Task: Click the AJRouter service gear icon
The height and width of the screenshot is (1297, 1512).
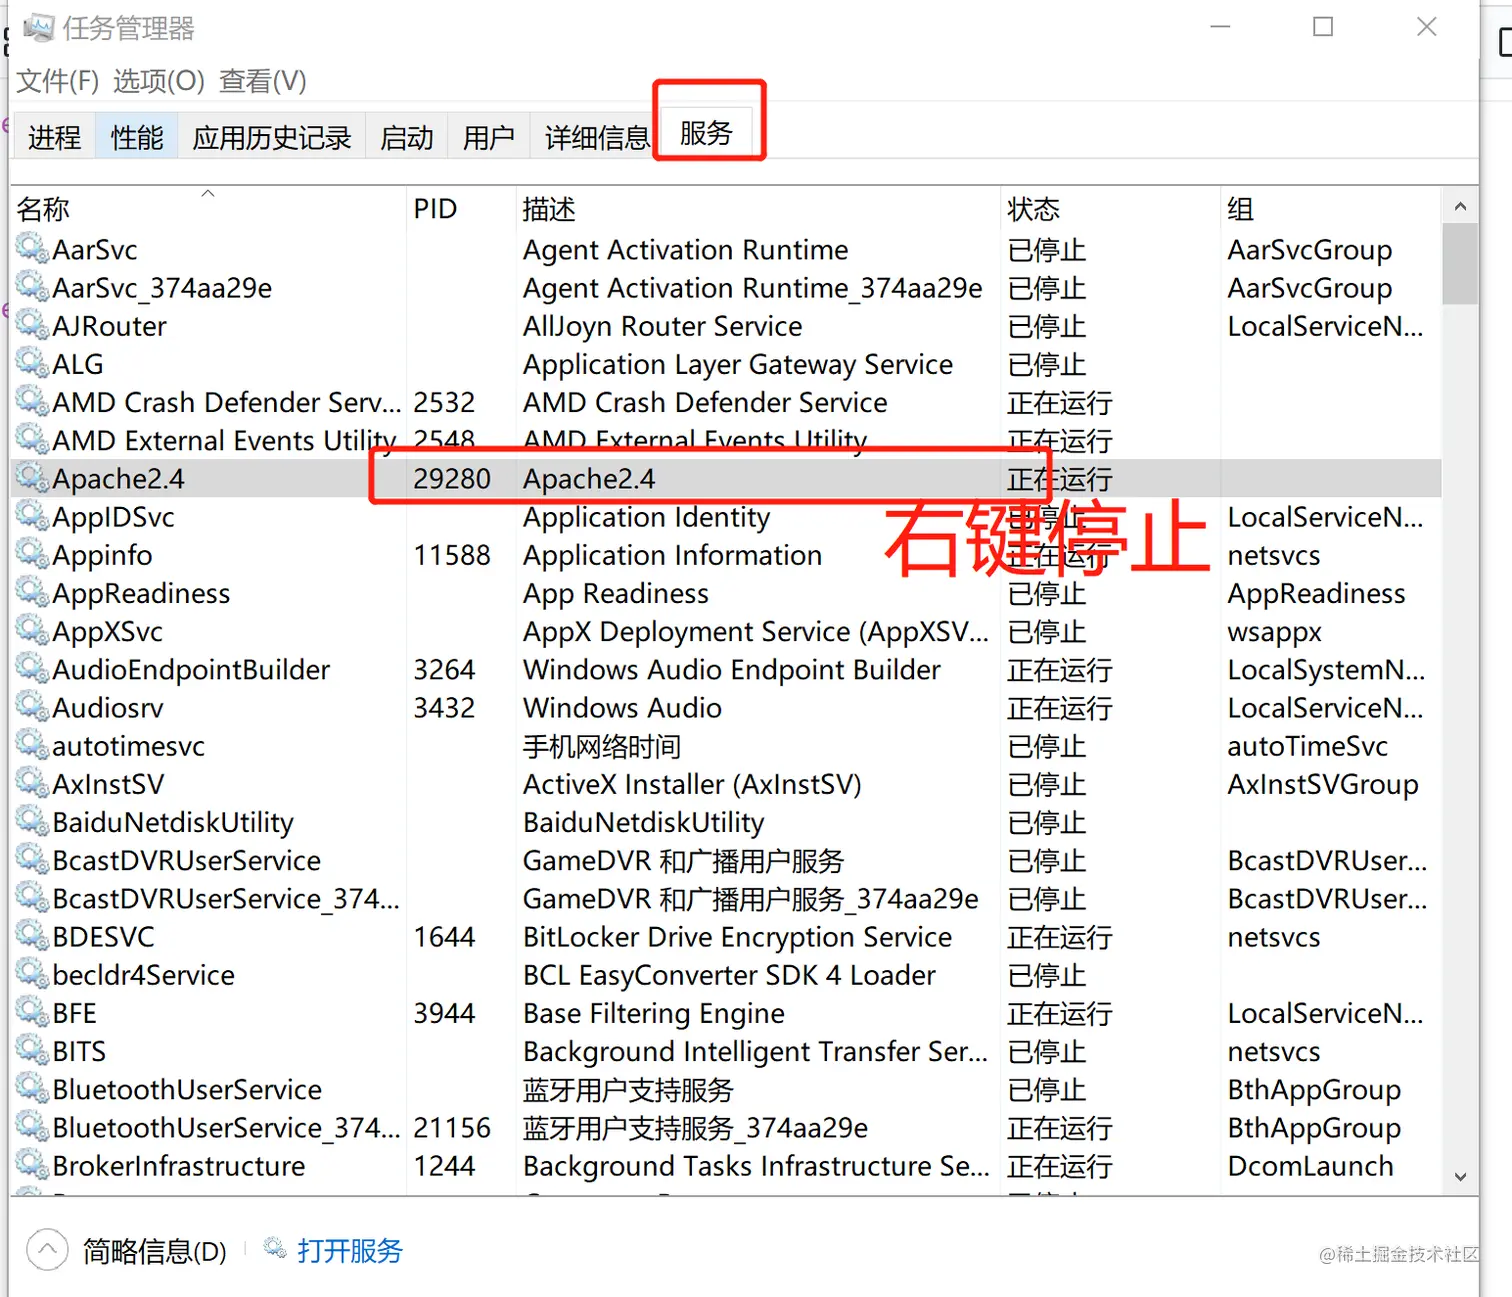Action: pyautogui.click(x=32, y=325)
